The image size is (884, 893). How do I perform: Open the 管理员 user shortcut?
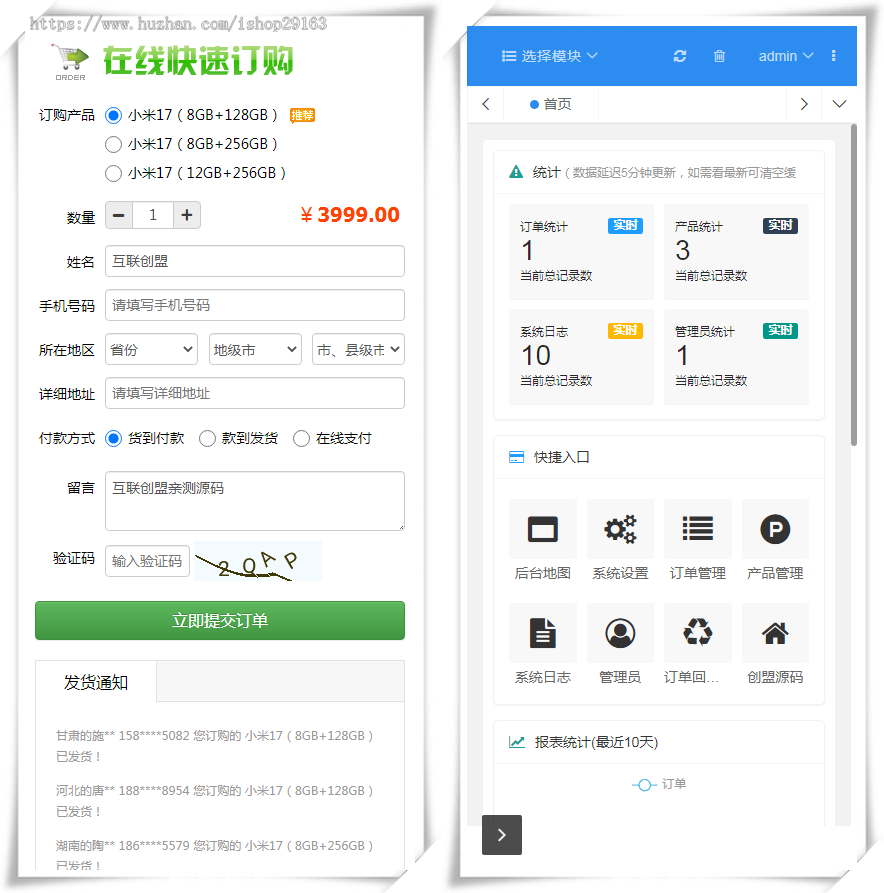(620, 633)
